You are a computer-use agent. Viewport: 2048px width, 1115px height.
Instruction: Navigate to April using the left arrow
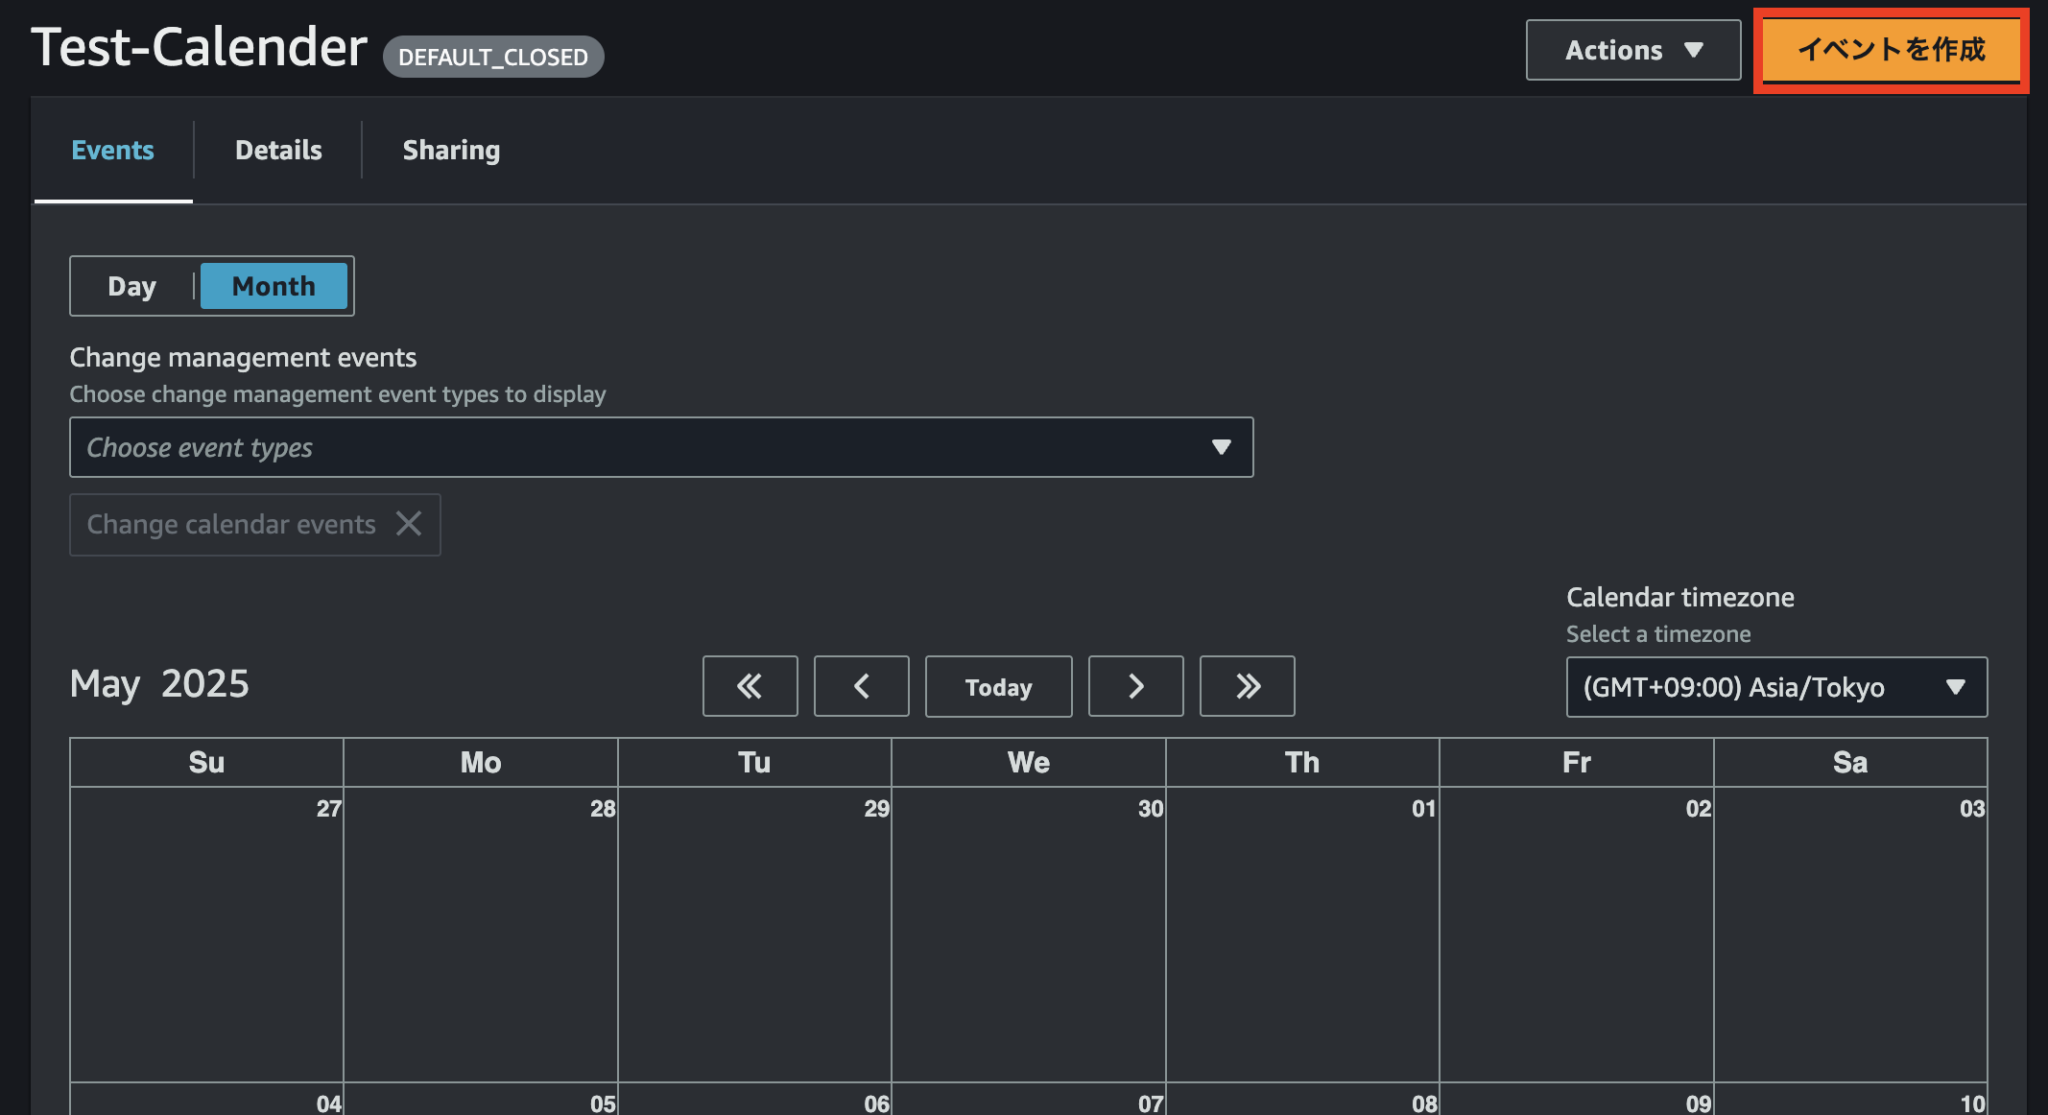861,686
